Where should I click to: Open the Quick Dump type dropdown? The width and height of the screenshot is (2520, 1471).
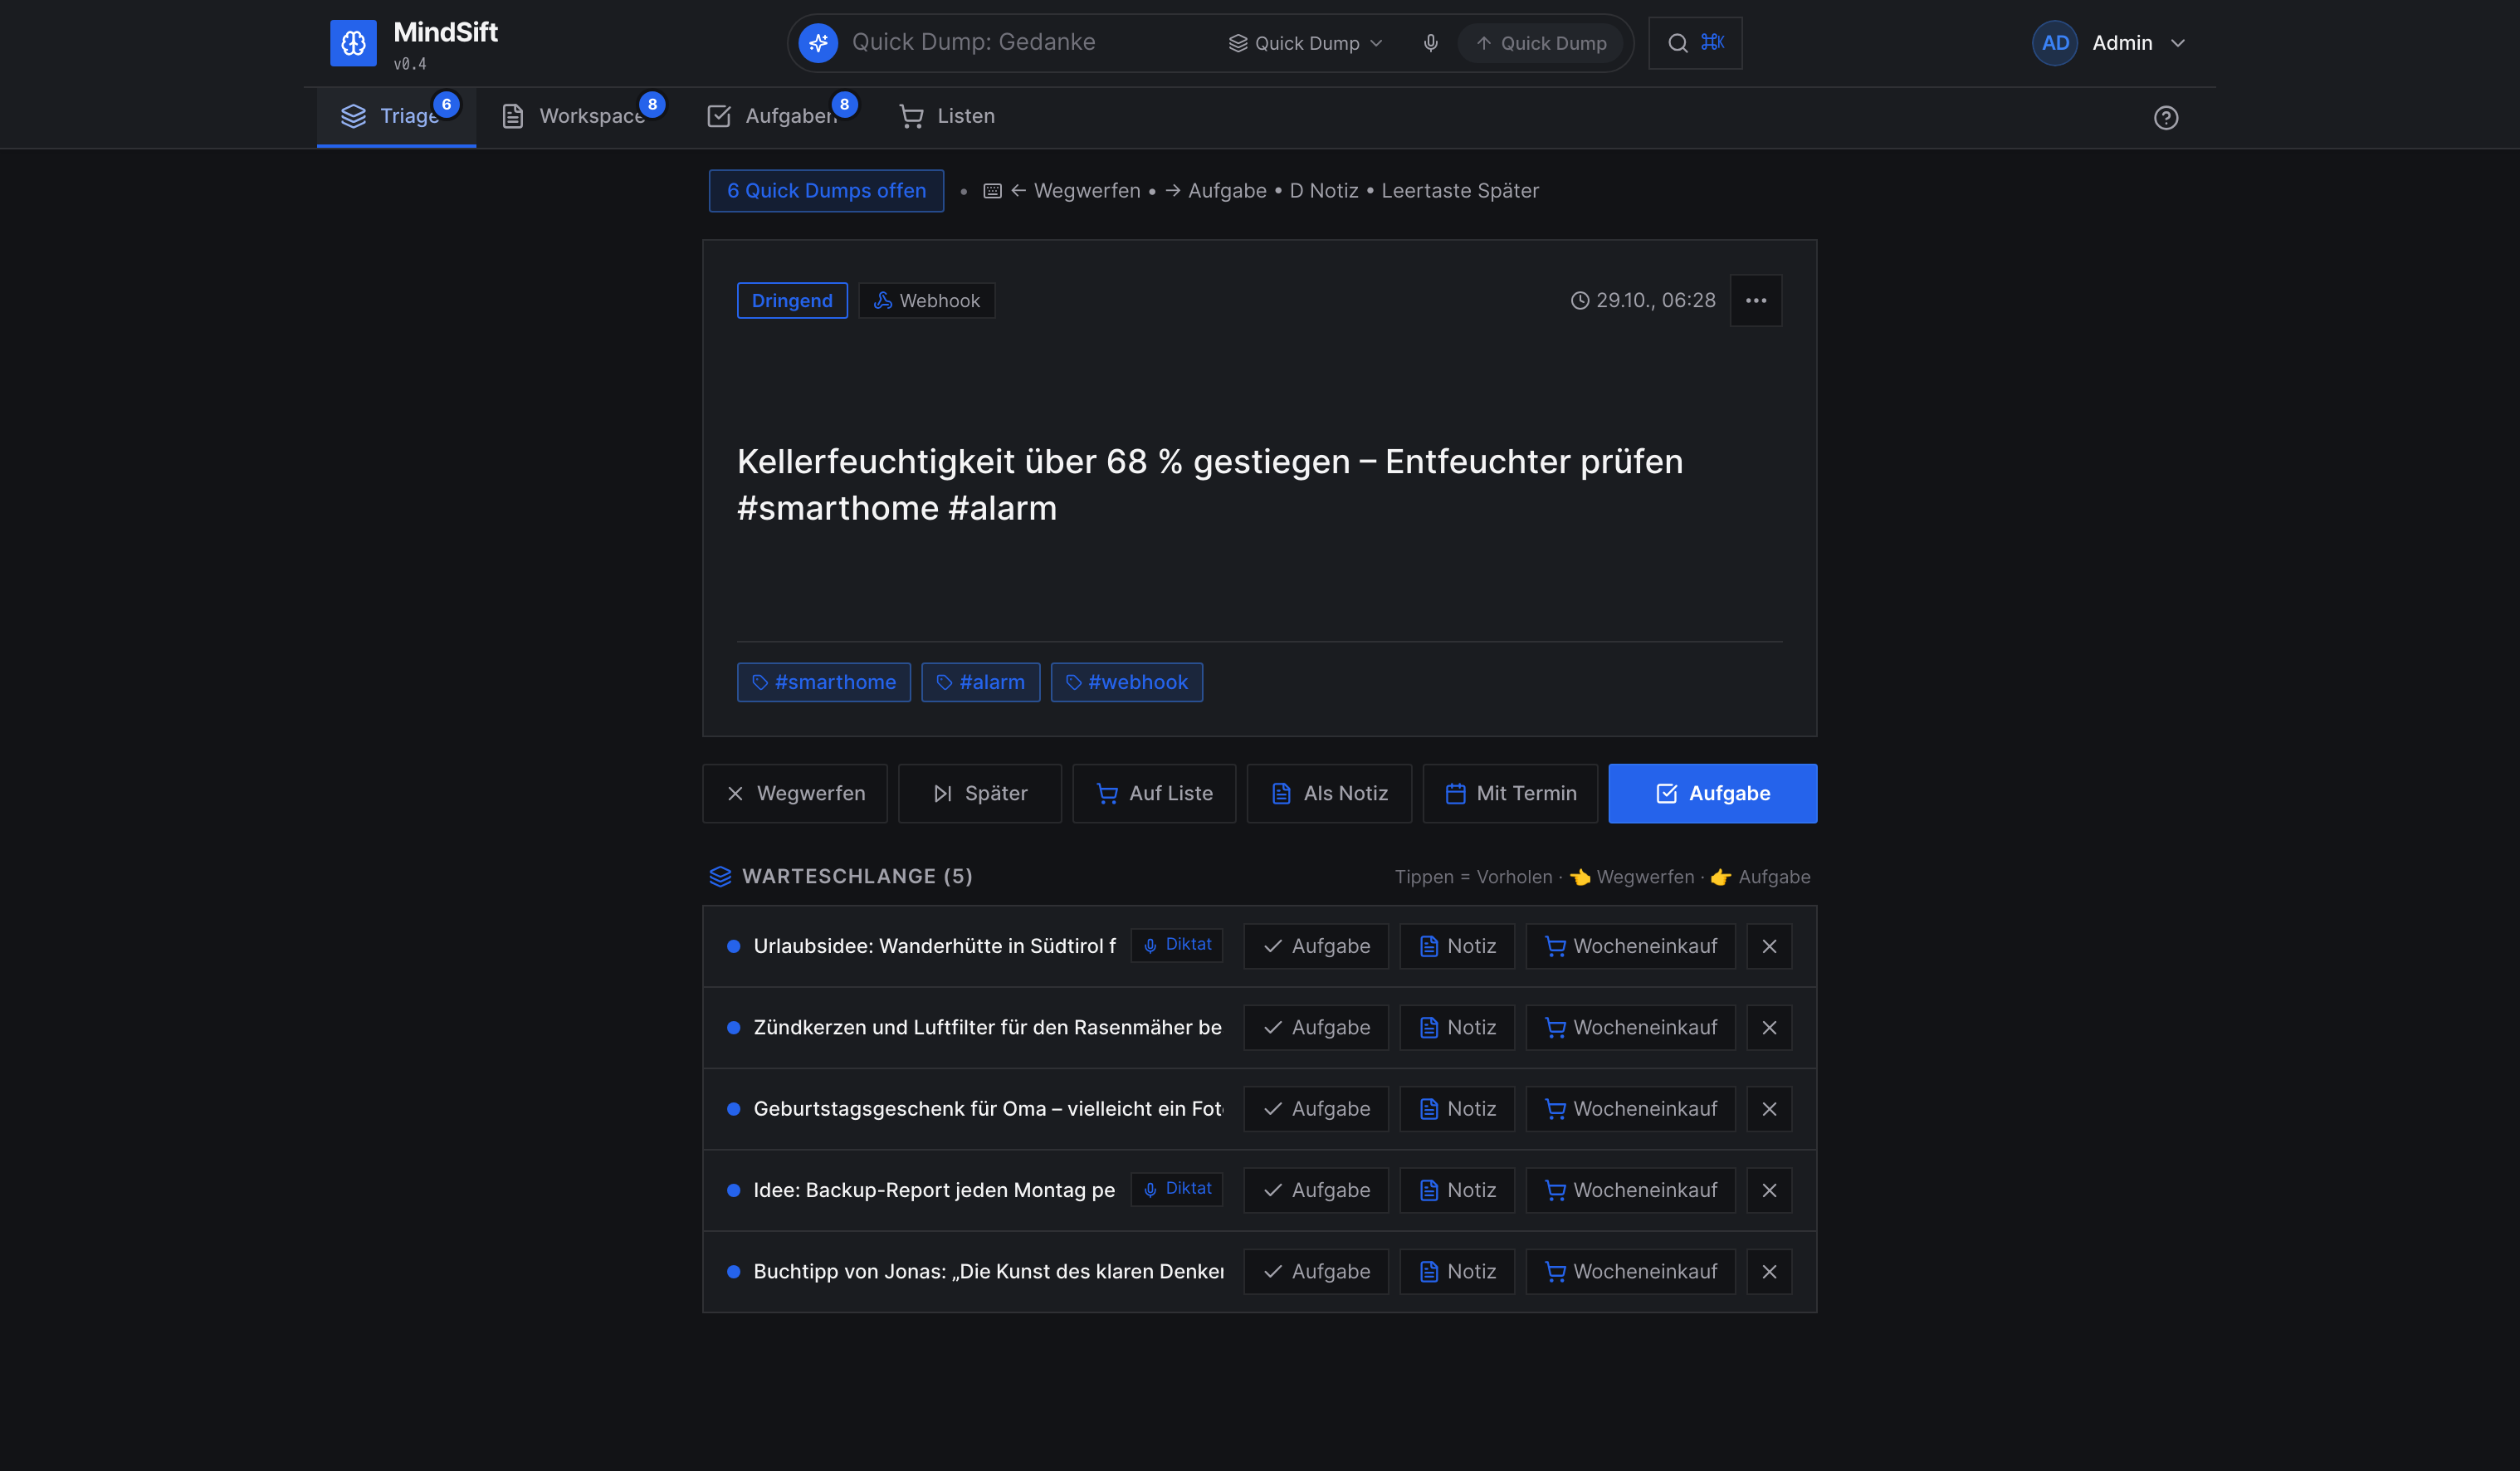[1306, 43]
